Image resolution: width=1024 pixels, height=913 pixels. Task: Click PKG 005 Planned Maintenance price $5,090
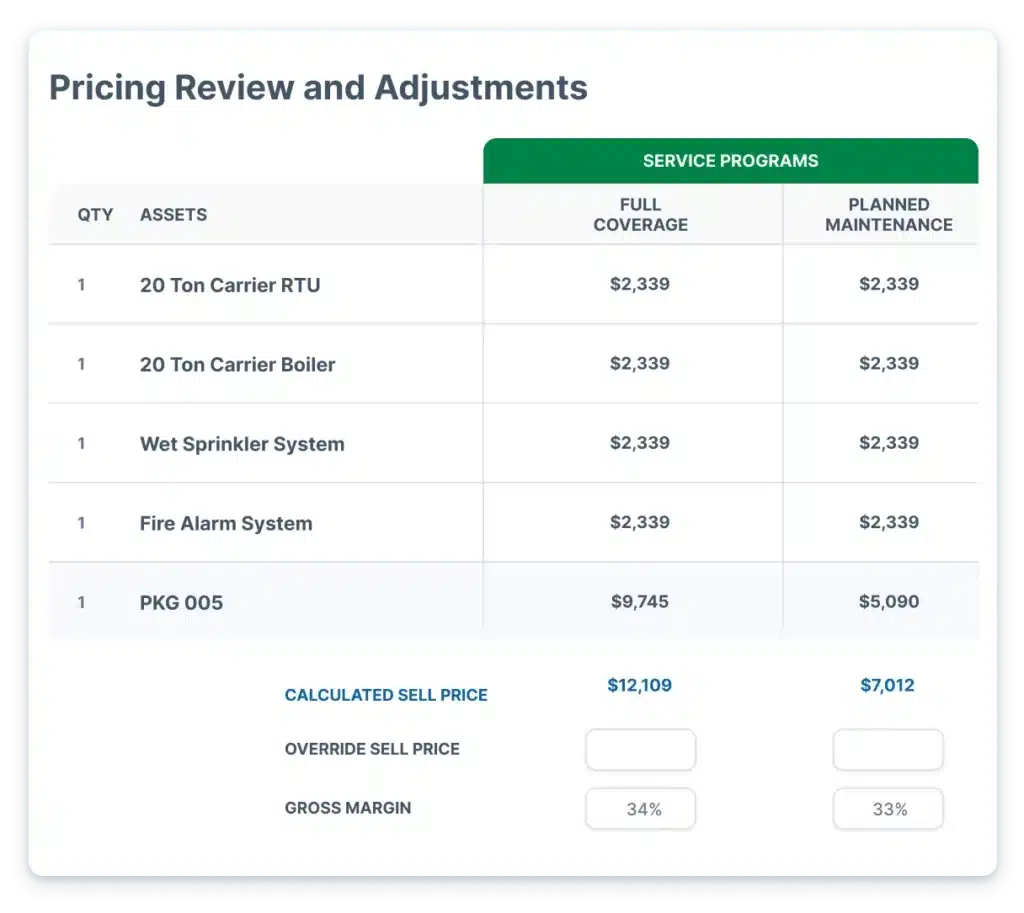pos(888,602)
